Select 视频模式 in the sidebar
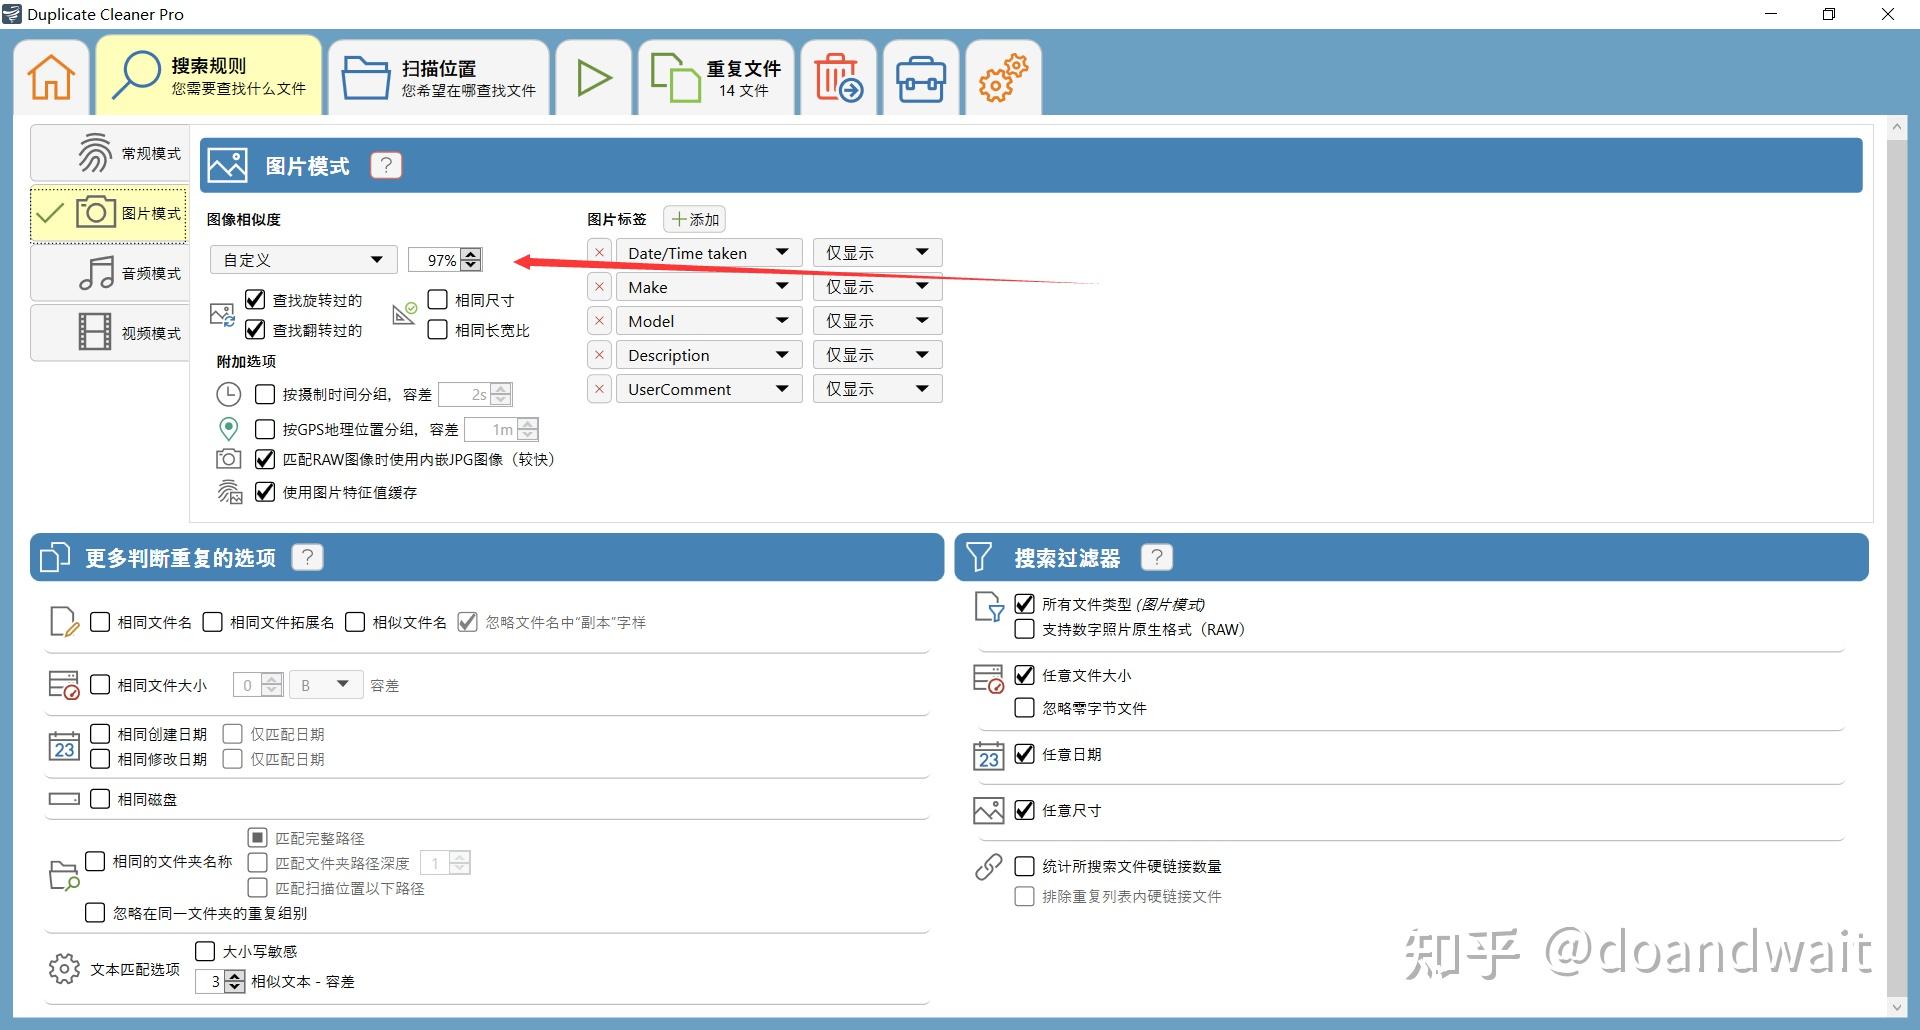1920x1030 pixels. tap(110, 333)
